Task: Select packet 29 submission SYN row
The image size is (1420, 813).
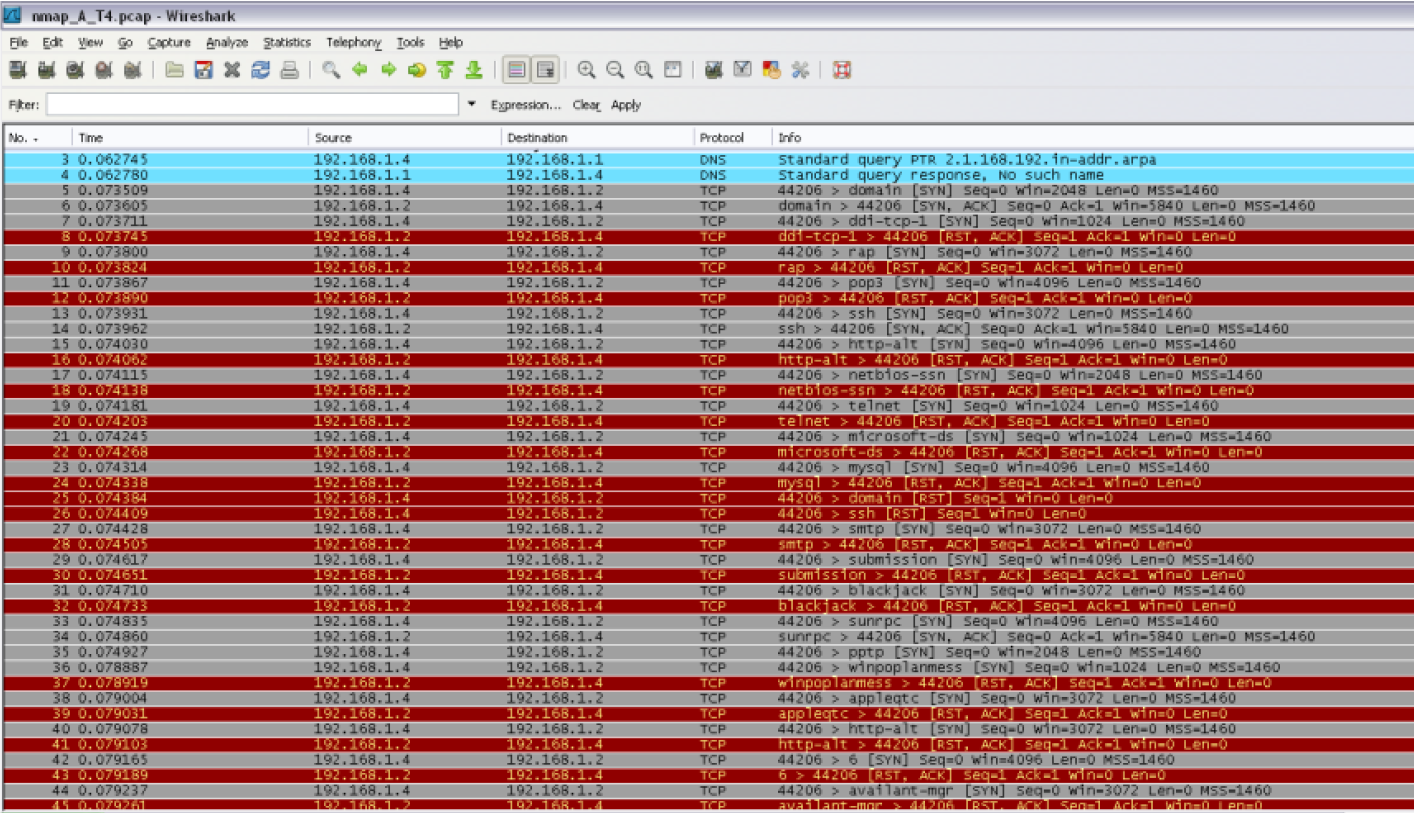Action: (709, 560)
